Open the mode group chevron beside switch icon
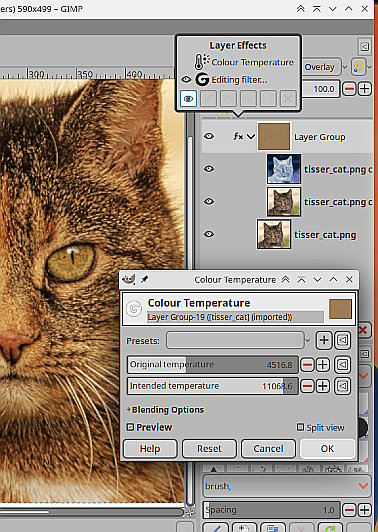Image resolution: width=378 pixels, height=532 pixels. (370, 67)
